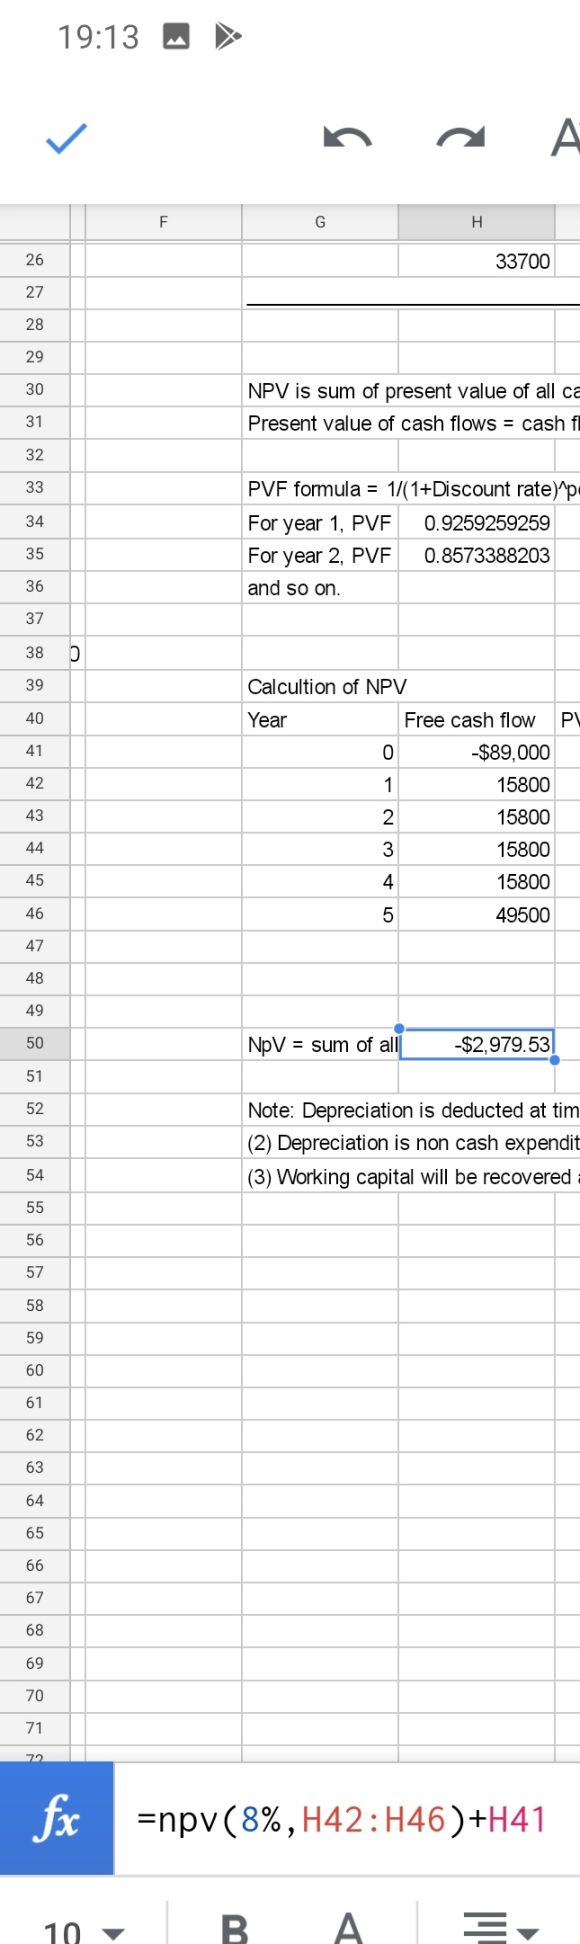Tap the NPV result cell -$2,979.53
This screenshot has height=1944, width=580.
[x=477, y=1044]
